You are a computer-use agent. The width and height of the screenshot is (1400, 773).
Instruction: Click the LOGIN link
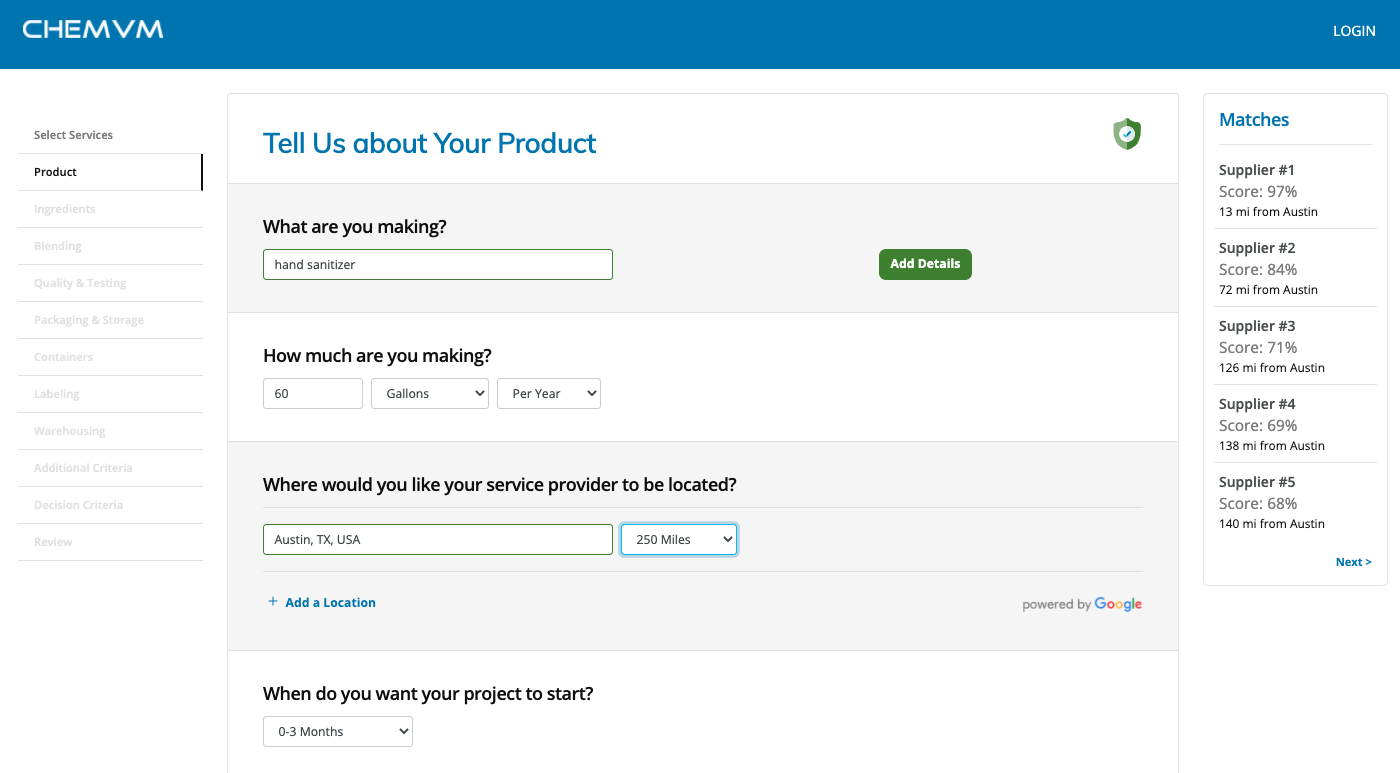pyautogui.click(x=1354, y=31)
